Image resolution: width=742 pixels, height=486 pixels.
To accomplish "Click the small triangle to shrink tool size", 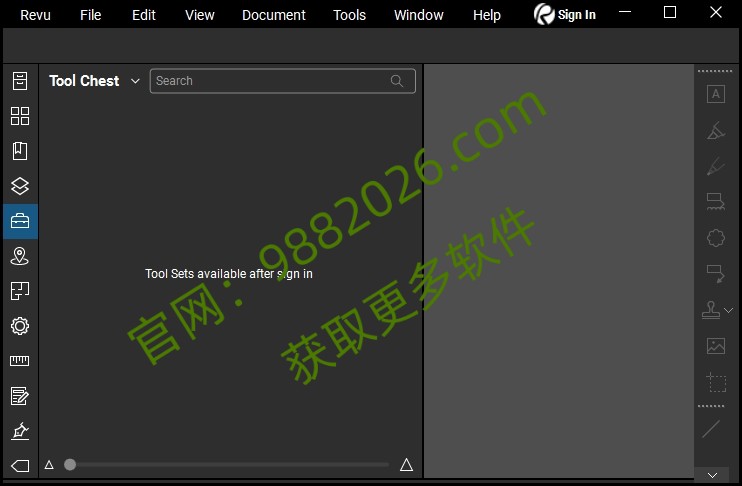I will point(49,465).
